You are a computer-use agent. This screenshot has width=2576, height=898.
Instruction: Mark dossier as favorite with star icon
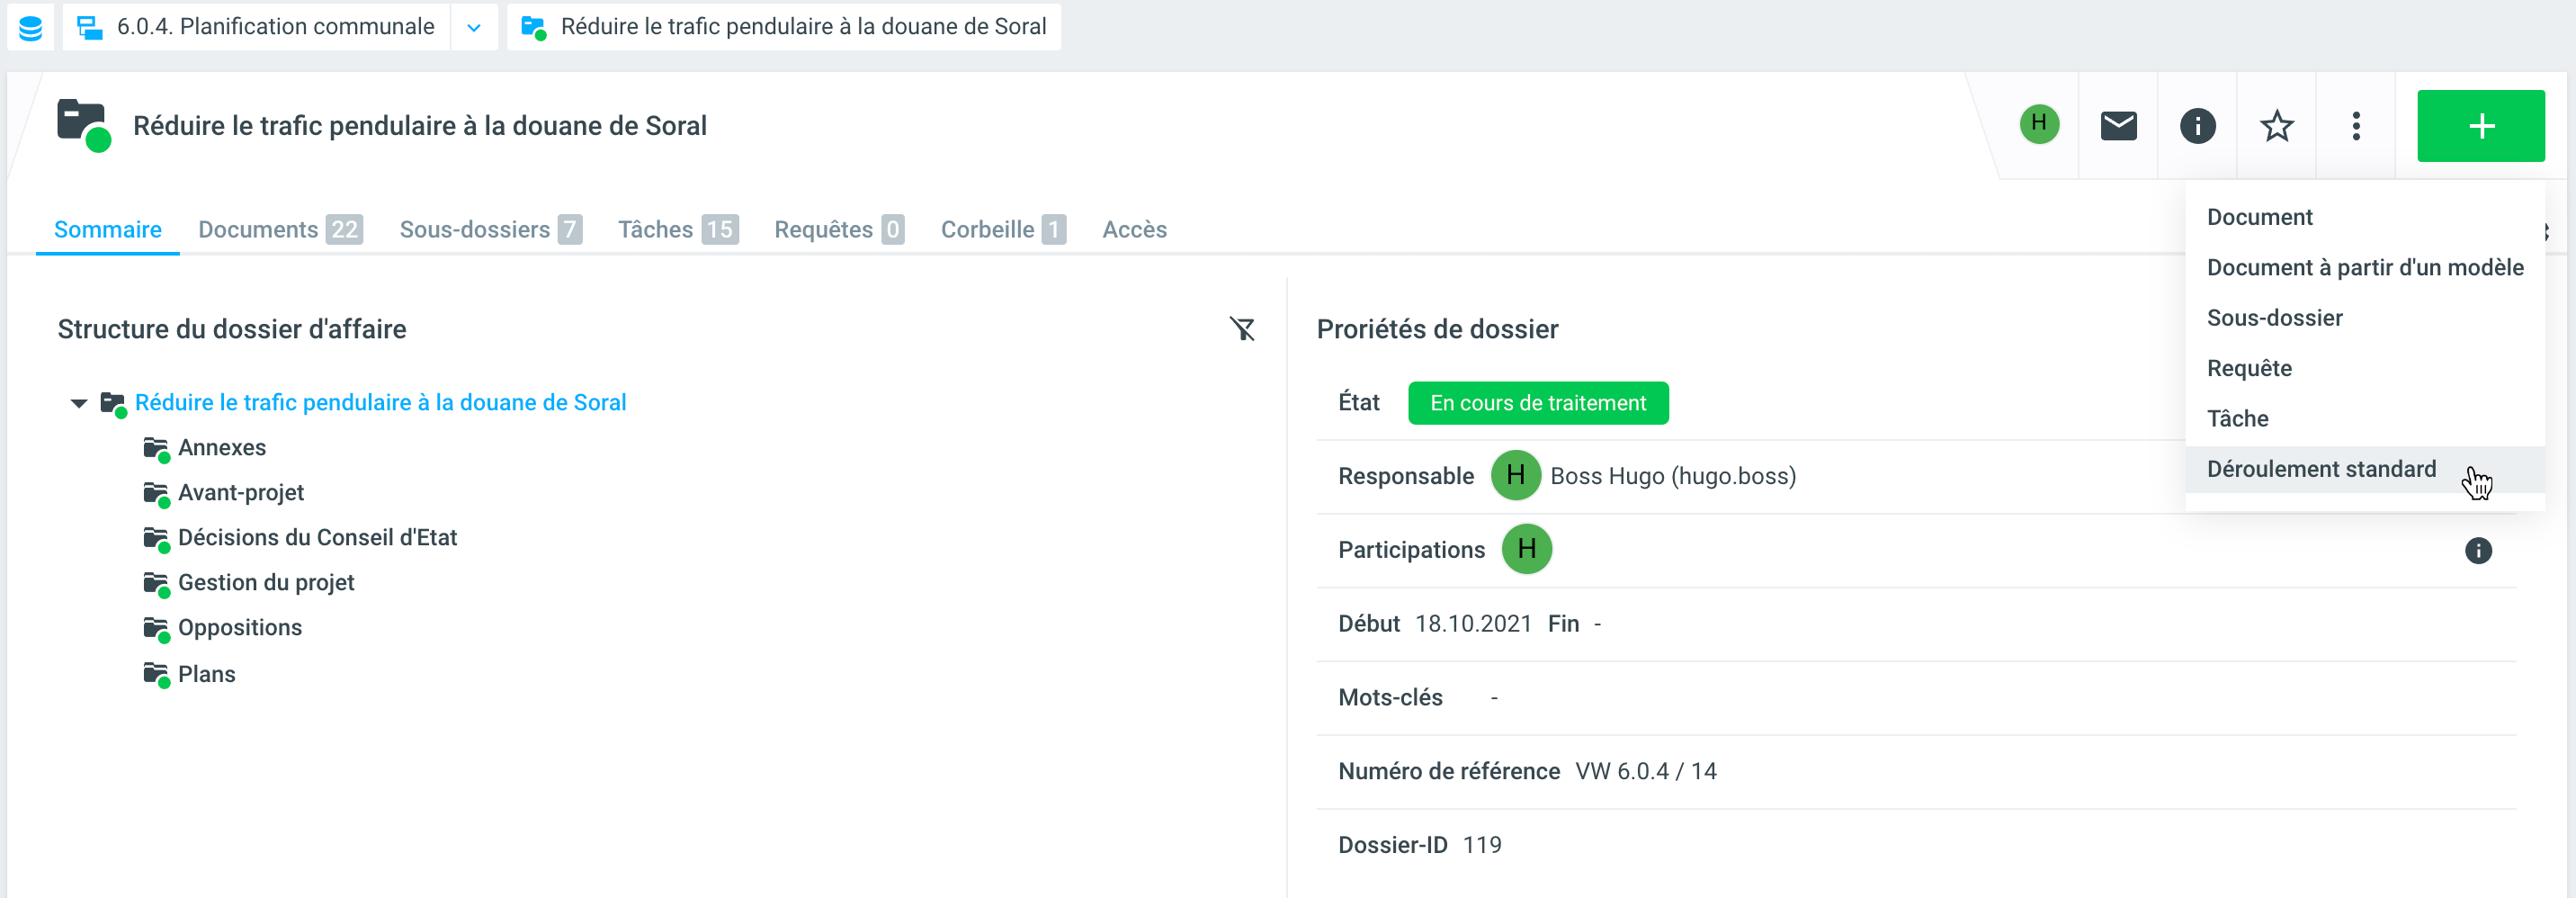[x=2276, y=126]
